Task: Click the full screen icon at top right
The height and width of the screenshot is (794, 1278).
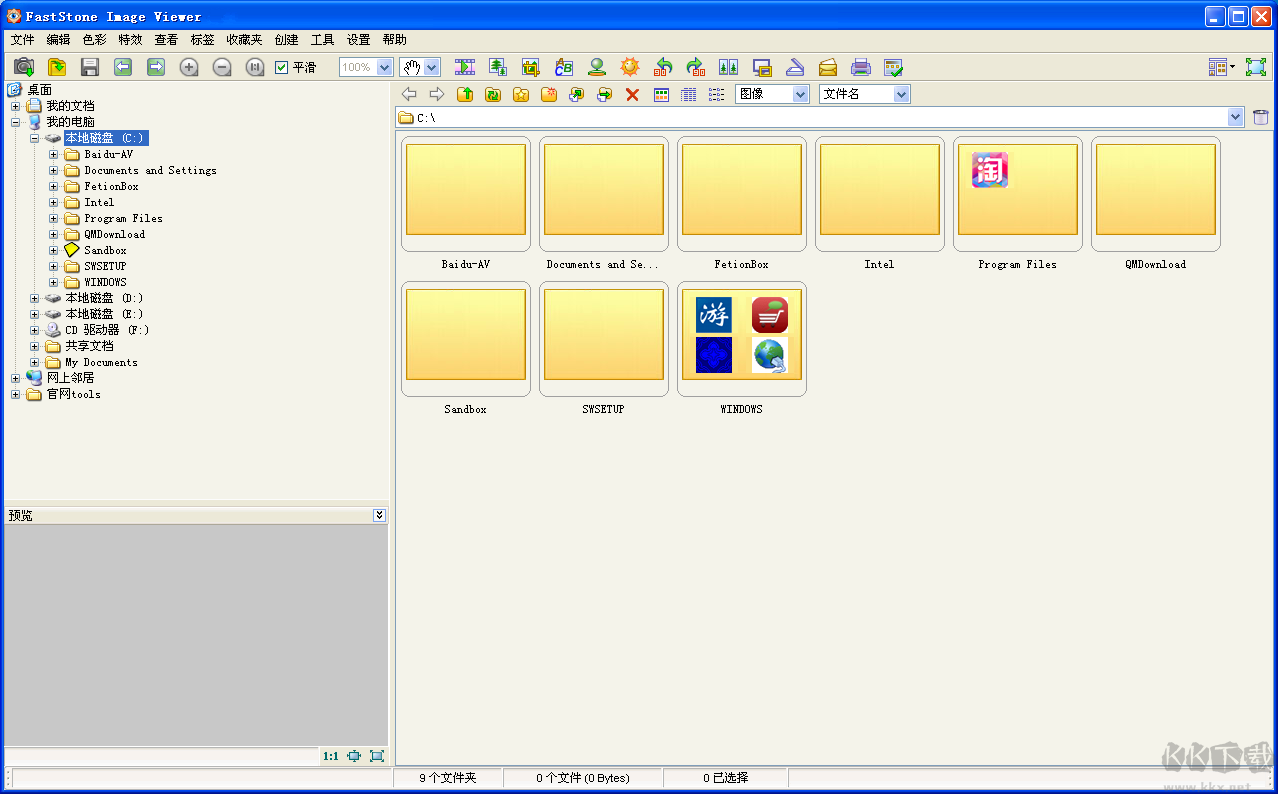Action: [x=1255, y=67]
